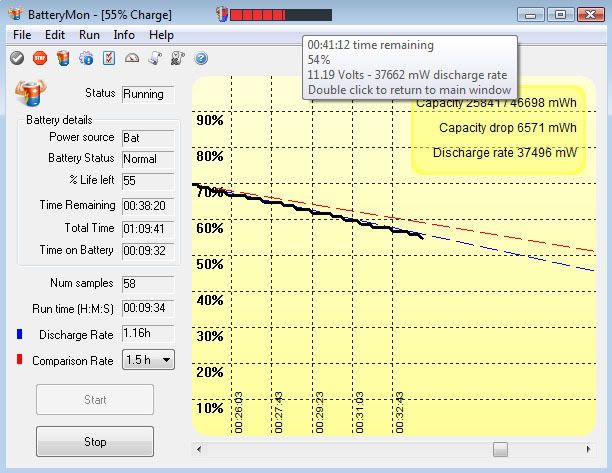
Task: Click the Discharge Rate field showing 1.16h
Action: [148, 334]
